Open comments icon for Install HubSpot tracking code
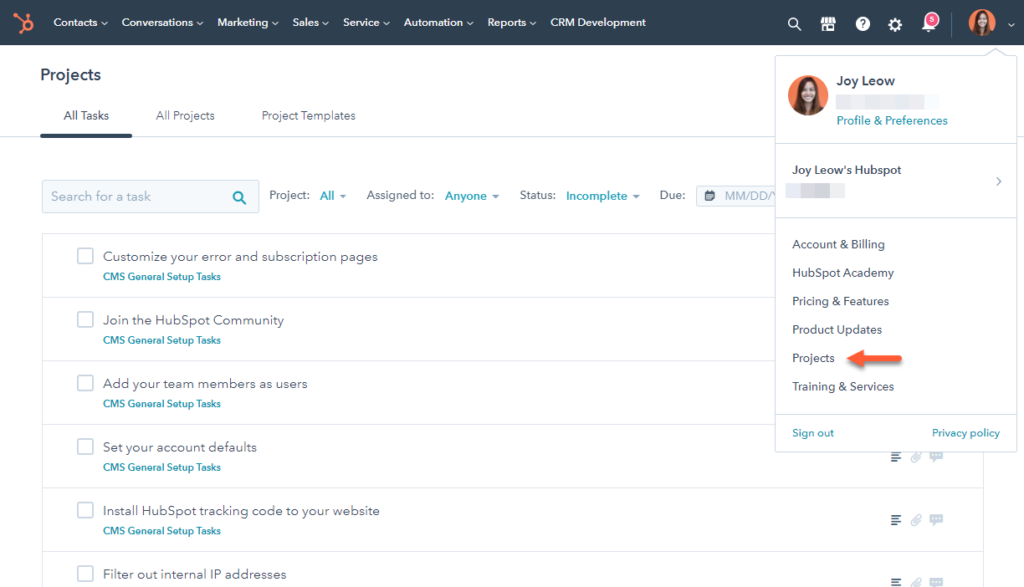 point(936,520)
